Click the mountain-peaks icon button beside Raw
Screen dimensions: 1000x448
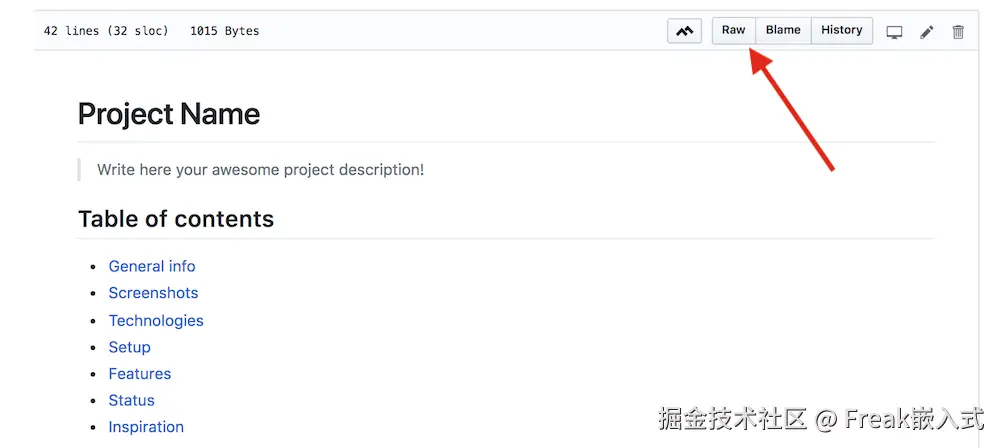point(684,31)
